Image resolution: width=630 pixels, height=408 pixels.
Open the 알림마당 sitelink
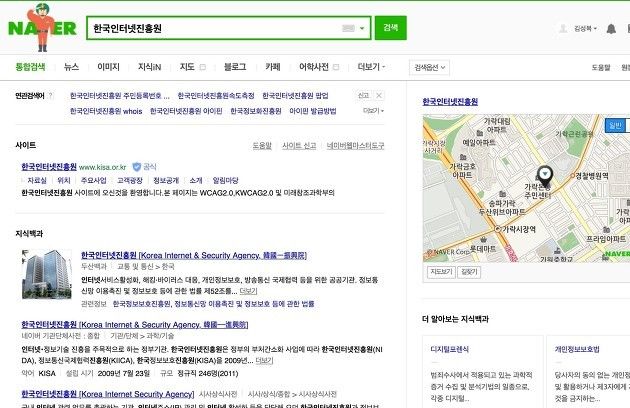[x=225, y=180]
